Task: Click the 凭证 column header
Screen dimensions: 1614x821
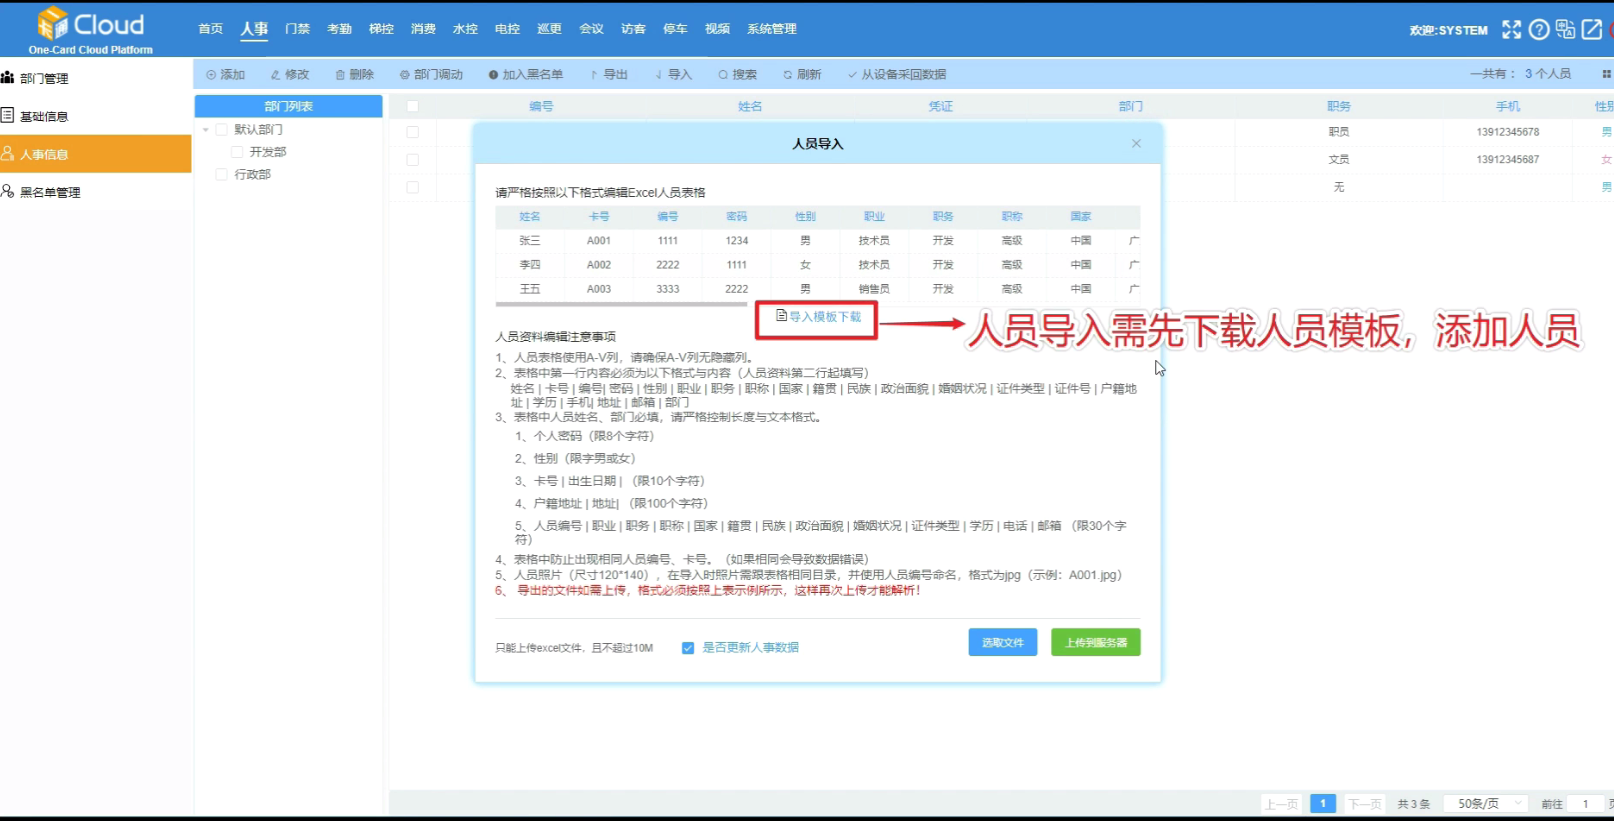Action: [x=940, y=106]
